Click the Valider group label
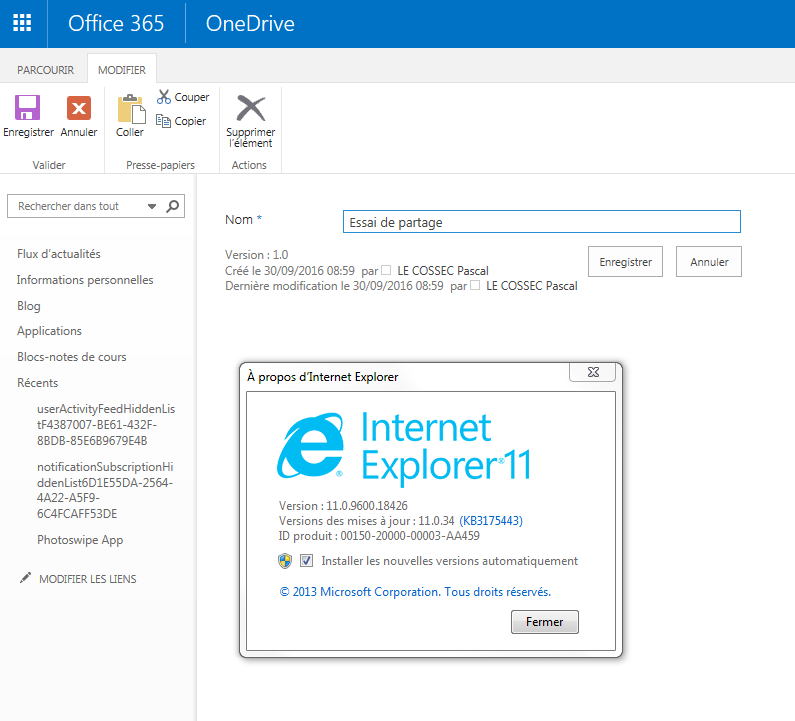Viewport: 795px width, 721px height. coord(49,165)
